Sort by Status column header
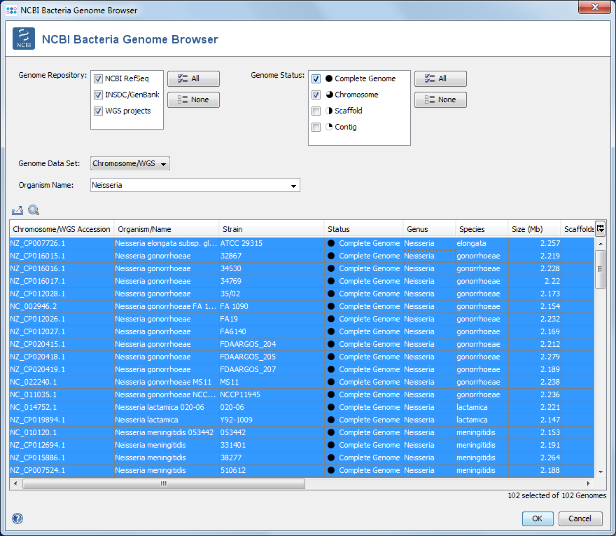Image resolution: width=616 pixels, height=536 pixels. (x=364, y=229)
